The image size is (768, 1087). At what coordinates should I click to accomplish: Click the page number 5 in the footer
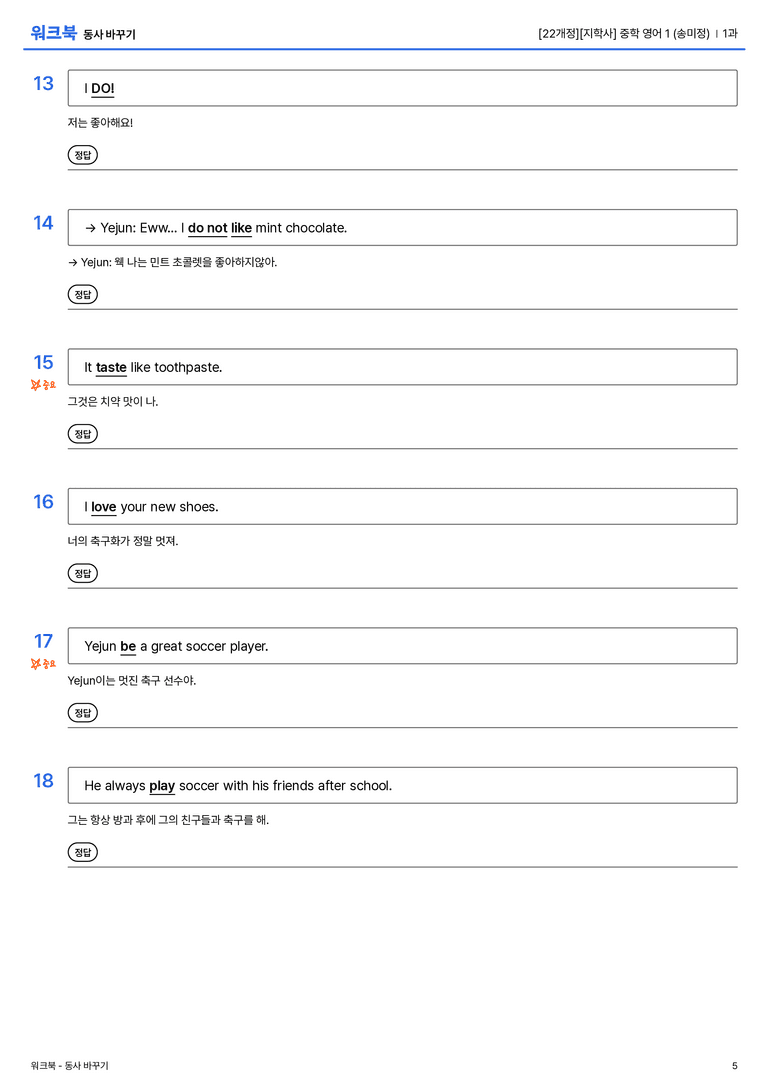pos(735,1066)
